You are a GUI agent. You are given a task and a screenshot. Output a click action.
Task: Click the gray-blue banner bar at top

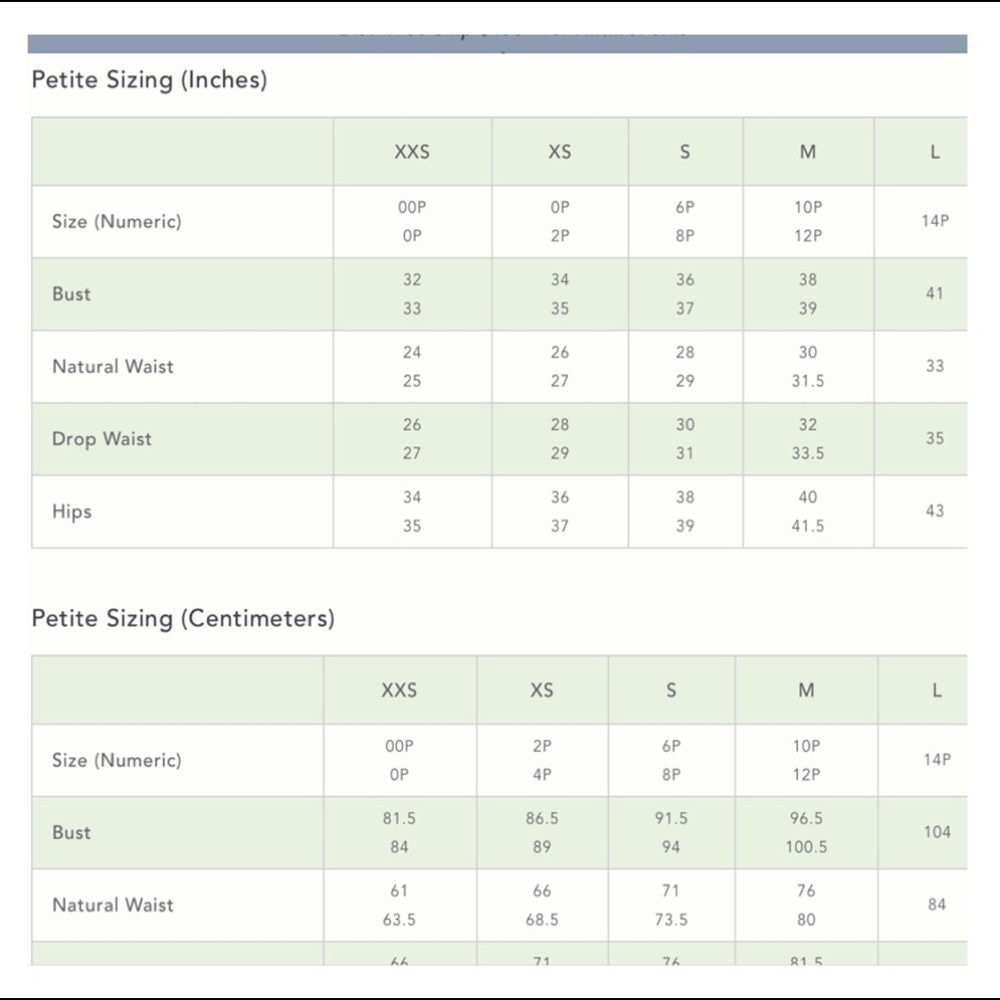click(497, 44)
